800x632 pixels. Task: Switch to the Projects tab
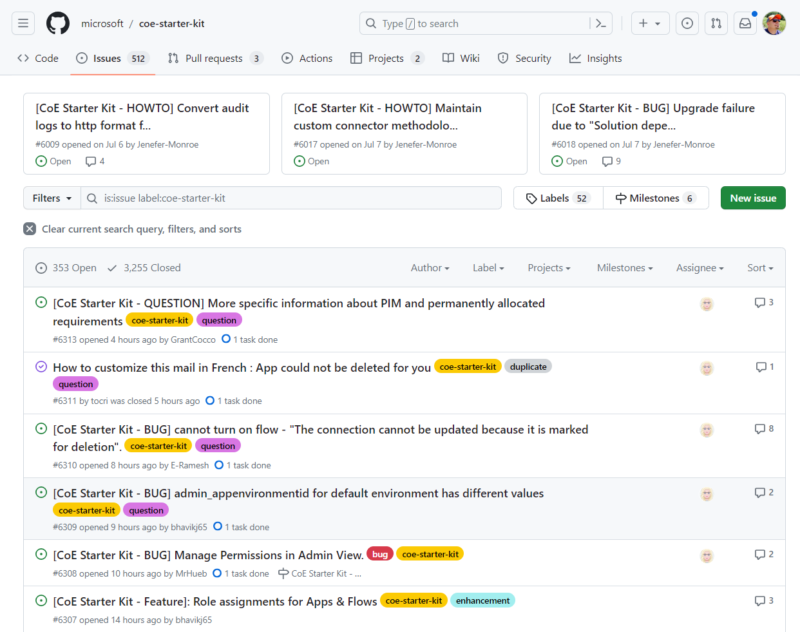[387, 58]
